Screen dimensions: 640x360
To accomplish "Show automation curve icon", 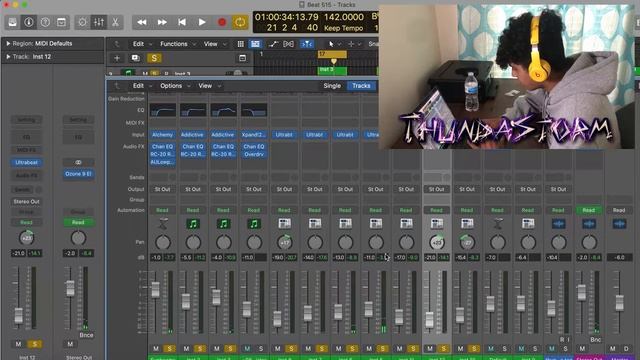I will [273, 44].
